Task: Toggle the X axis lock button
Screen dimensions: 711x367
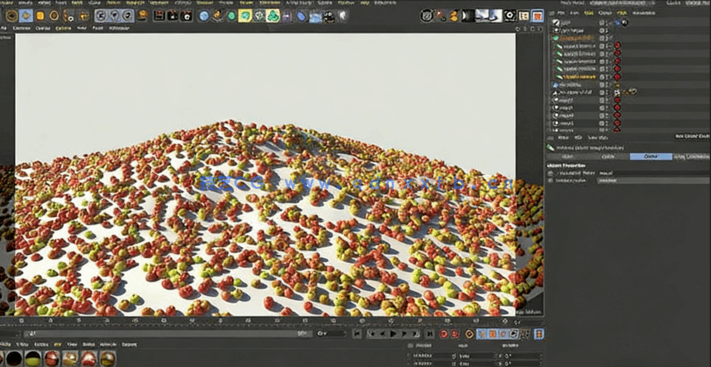Action: click(x=101, y=16)
